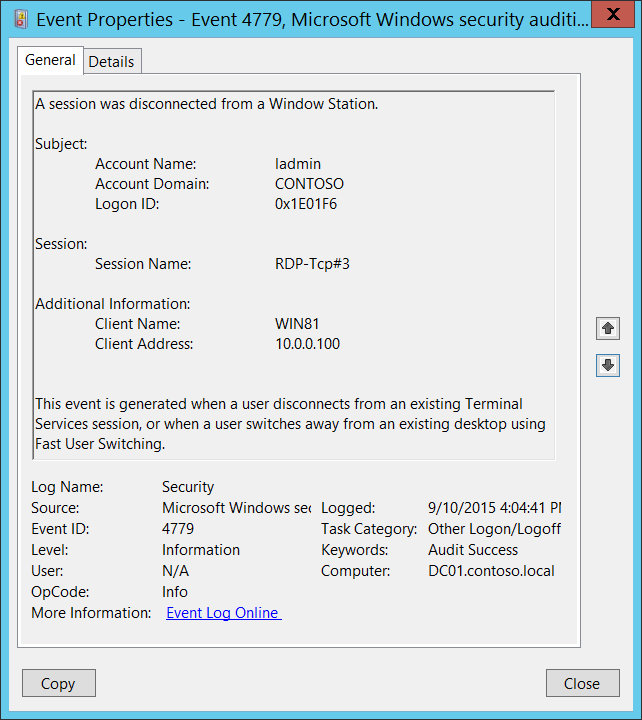Click the account name value ladmin
The image size is (642, 720).
tap(298, 164)
